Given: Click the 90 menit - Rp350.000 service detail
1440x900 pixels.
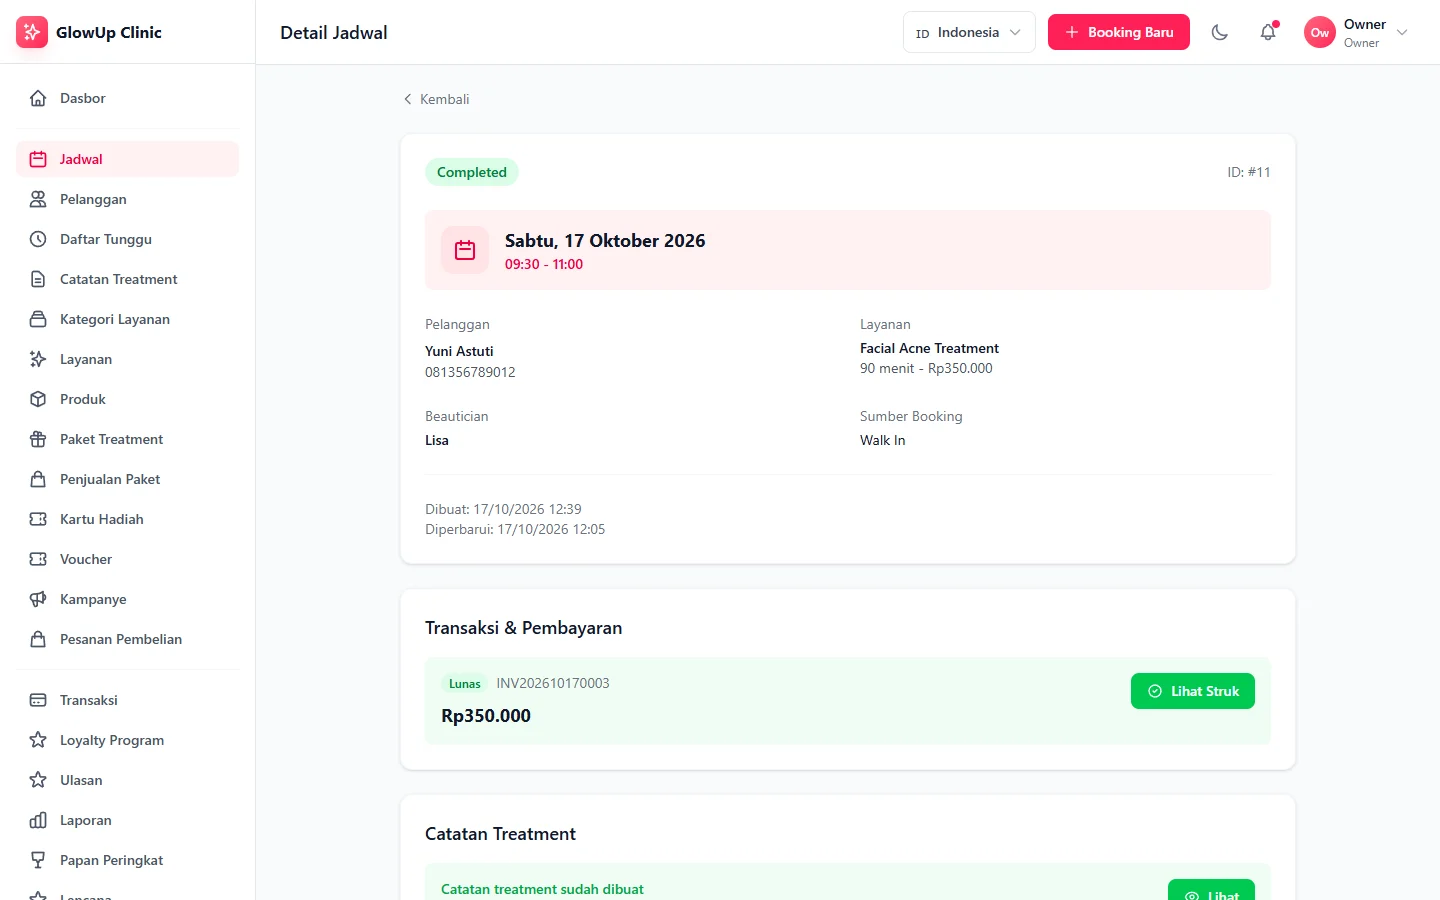Looking at the screenshot, I should (x=926, y=368).
